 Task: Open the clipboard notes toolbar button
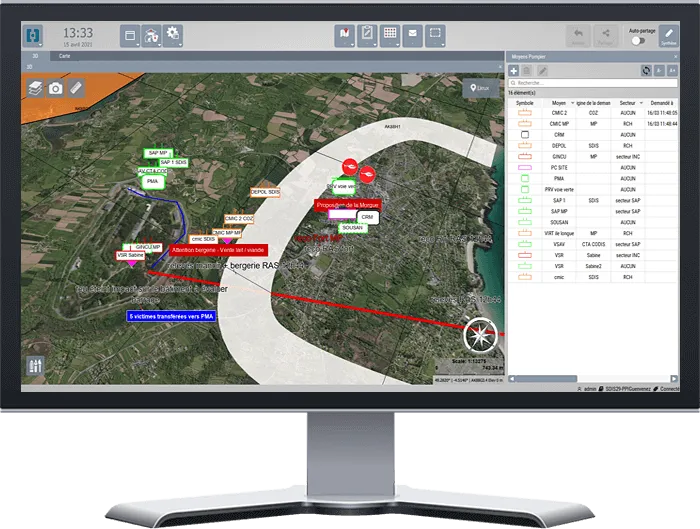click(x=367, y=36)
